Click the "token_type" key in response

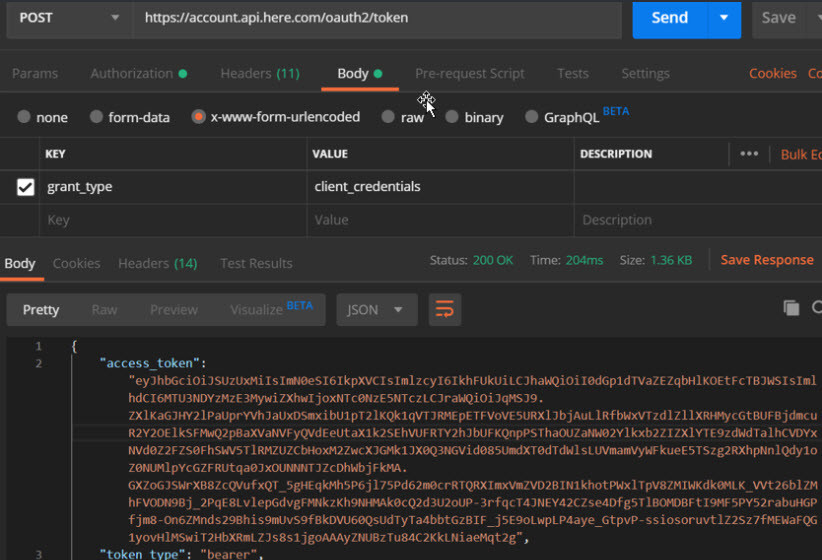click(143, 554)
